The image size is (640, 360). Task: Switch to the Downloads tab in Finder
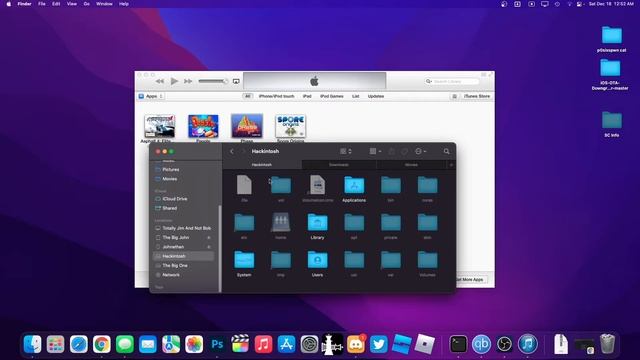point(339,165)
